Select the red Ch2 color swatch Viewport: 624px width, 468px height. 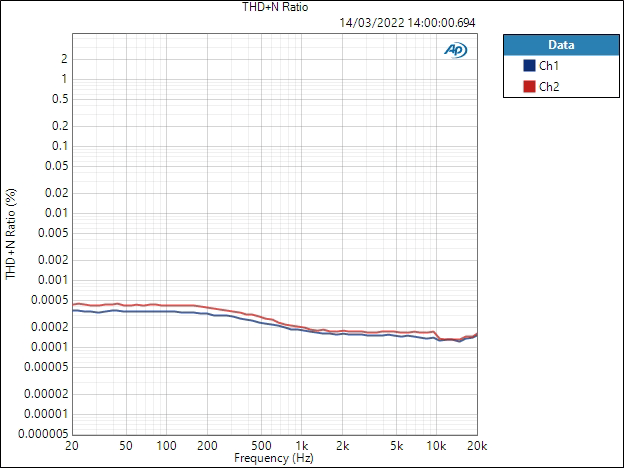pos(530,87)
